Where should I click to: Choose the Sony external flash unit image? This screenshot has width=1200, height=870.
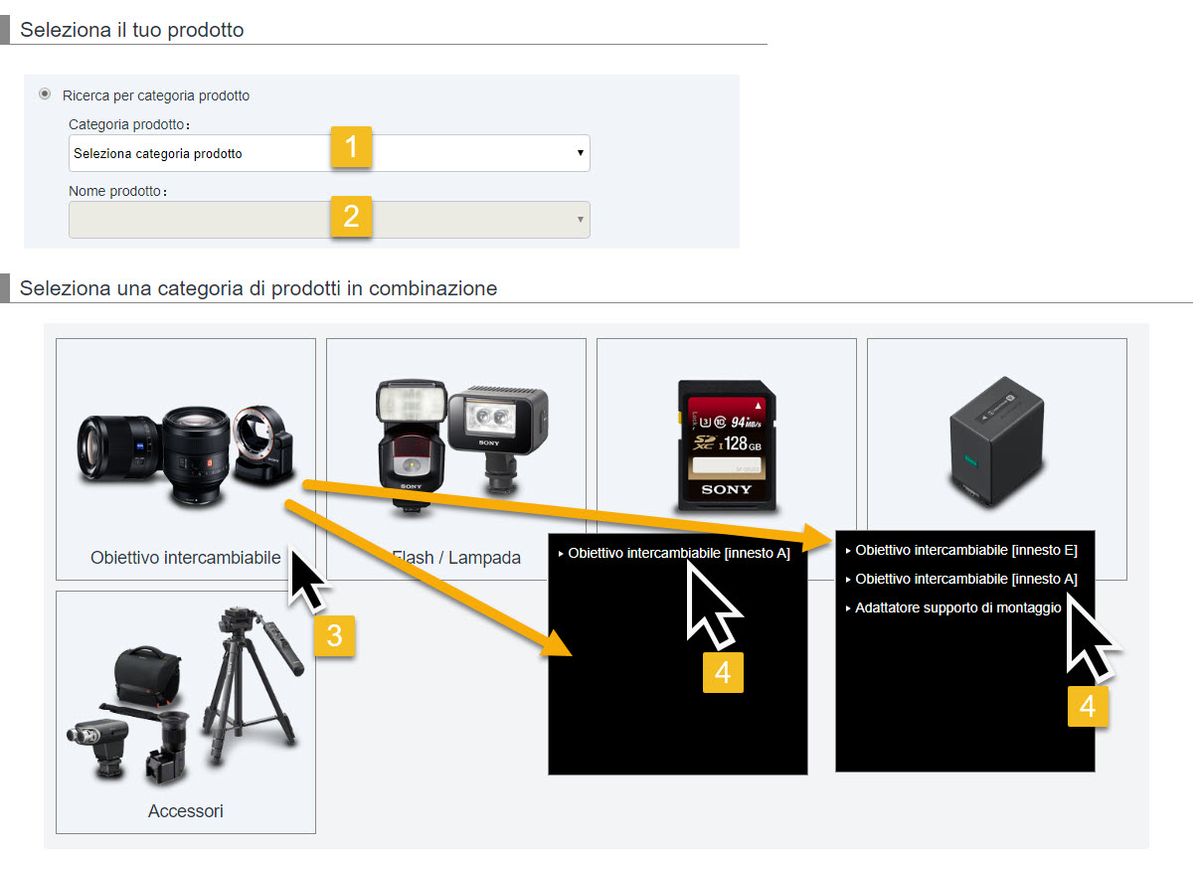pos(408,440)
